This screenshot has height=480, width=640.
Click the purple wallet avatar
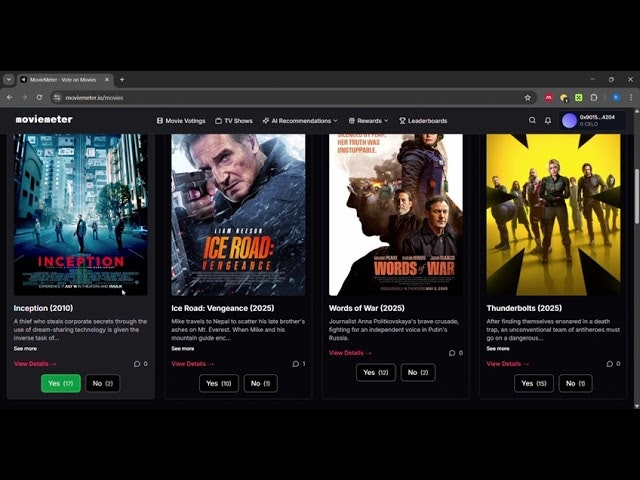(x=569, y=121)
